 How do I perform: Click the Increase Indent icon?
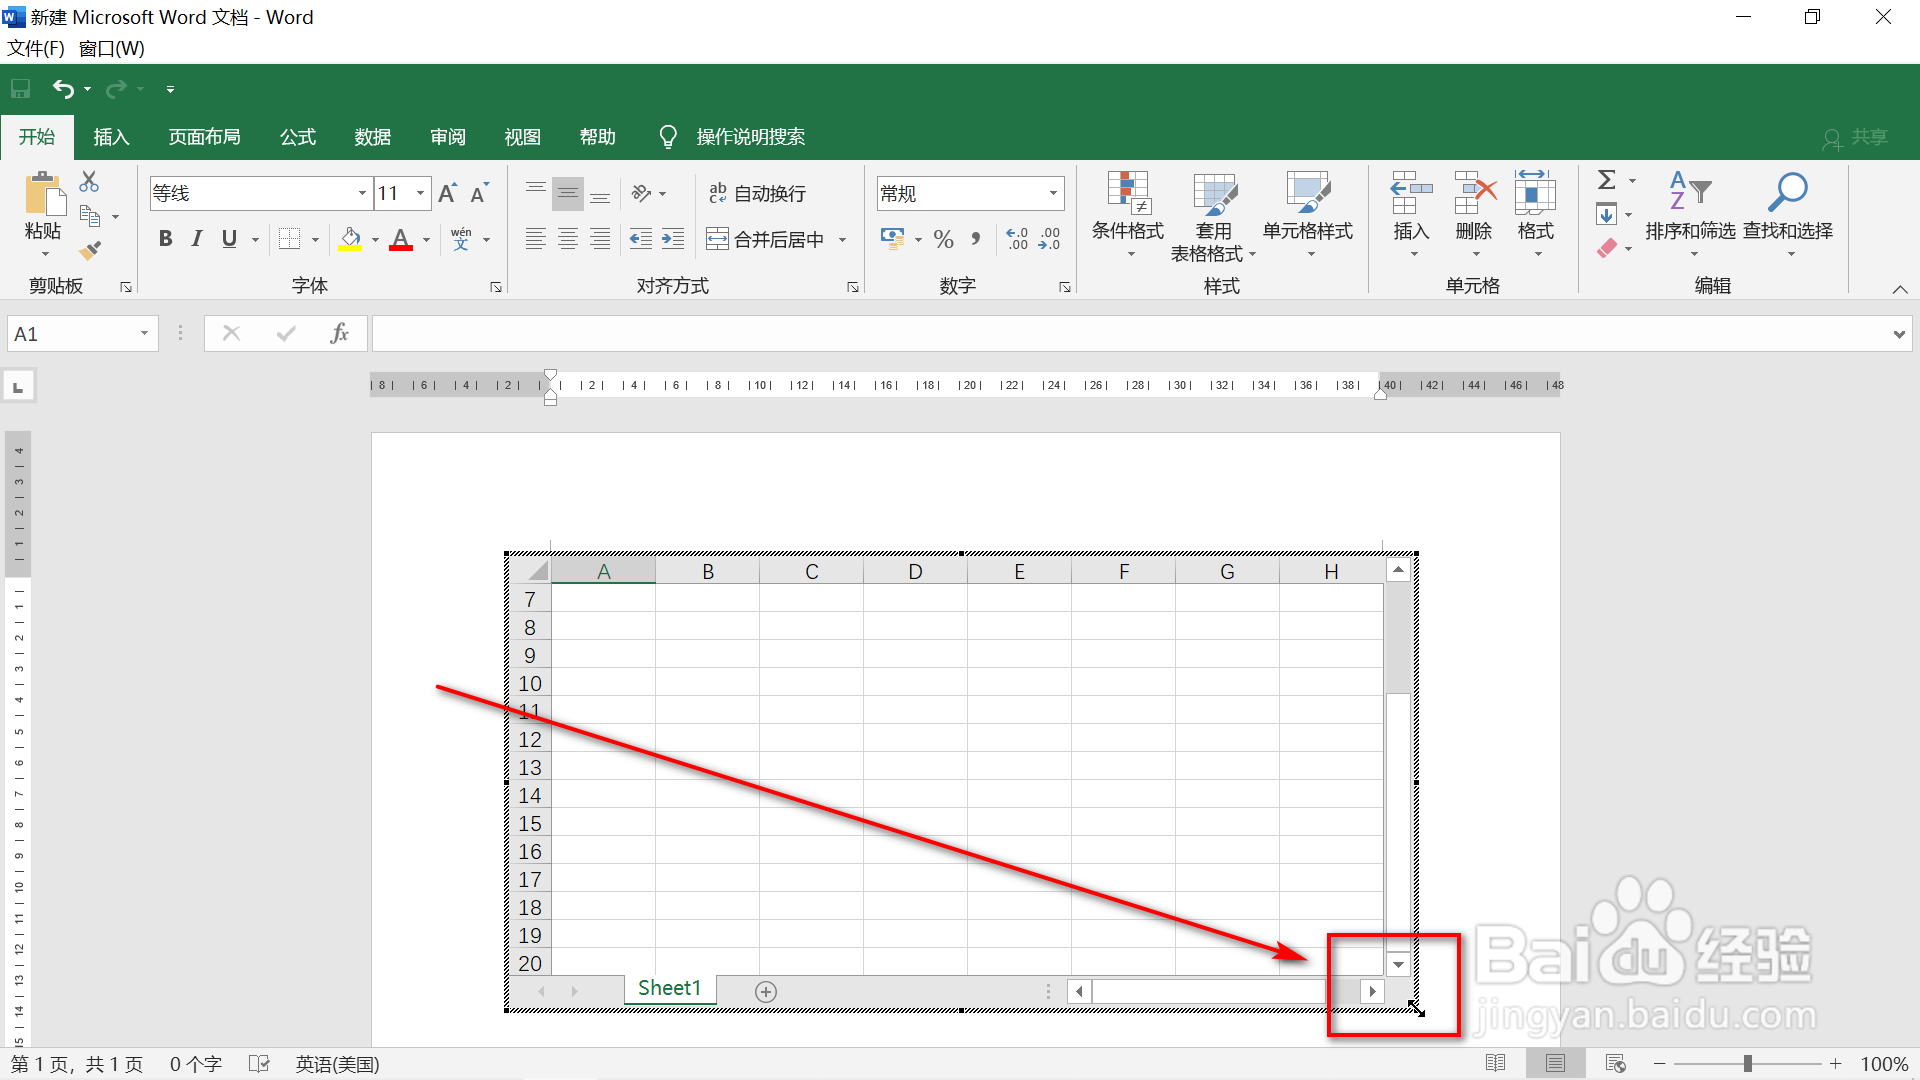tap(673, 239)
